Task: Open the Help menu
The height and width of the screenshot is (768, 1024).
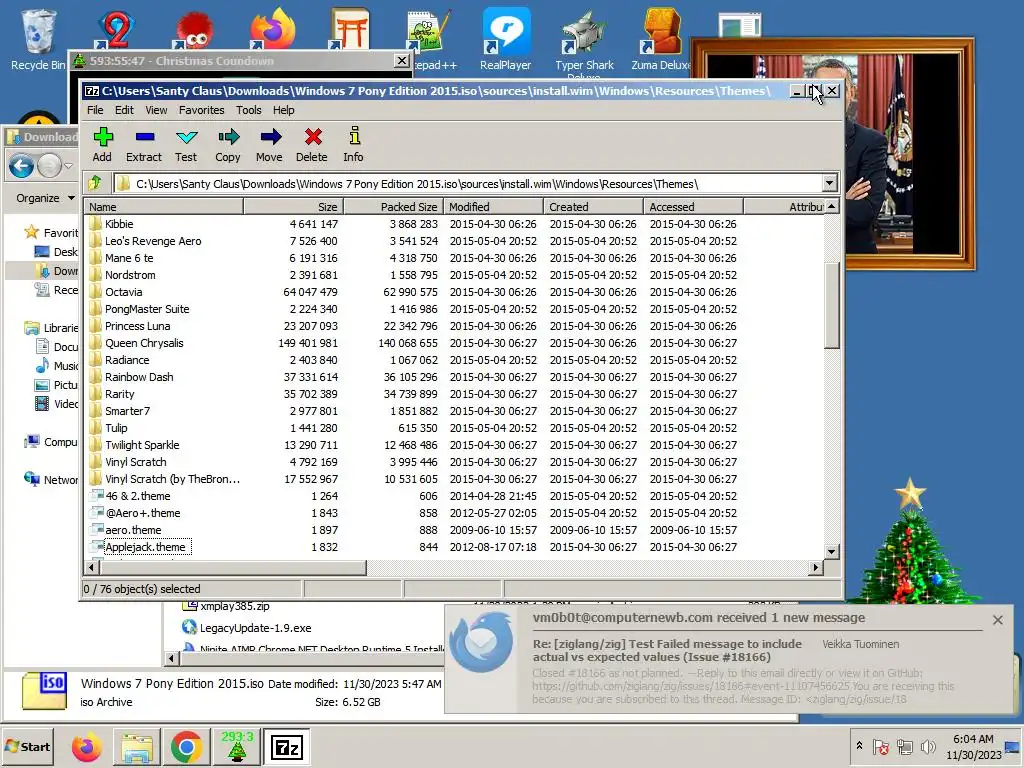Action: [x=283, y=110]
